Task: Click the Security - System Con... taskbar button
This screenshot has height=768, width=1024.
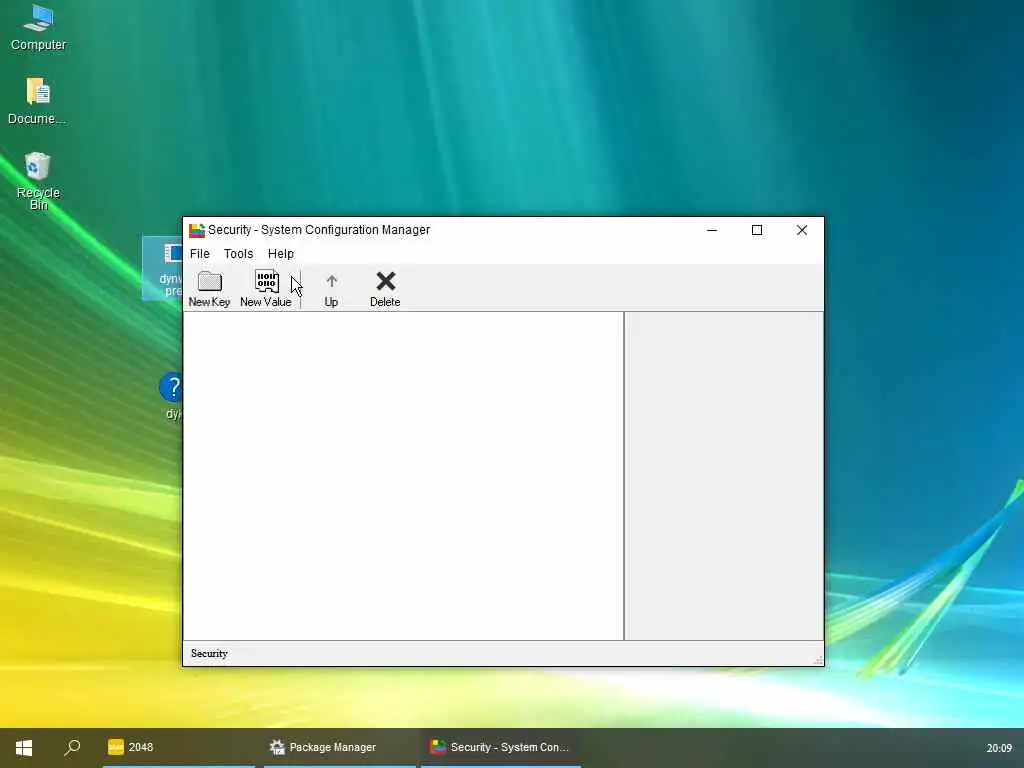Action: click(x=501, y=748)
